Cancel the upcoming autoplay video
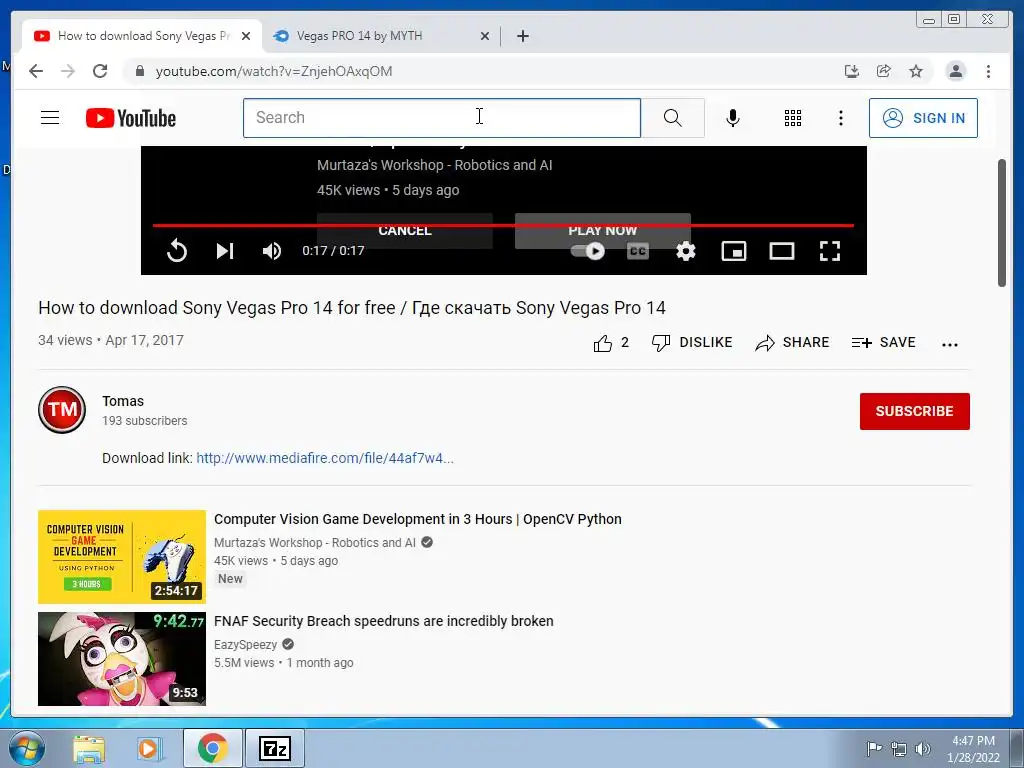1024x768 pixels. coord(405,231)
